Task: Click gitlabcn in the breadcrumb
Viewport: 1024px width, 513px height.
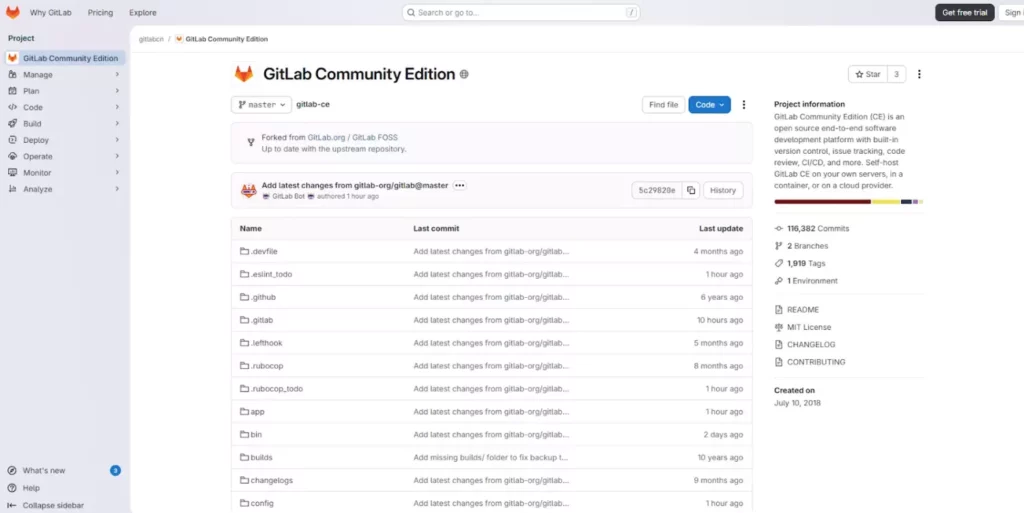Action: click(x=151, y=39)
